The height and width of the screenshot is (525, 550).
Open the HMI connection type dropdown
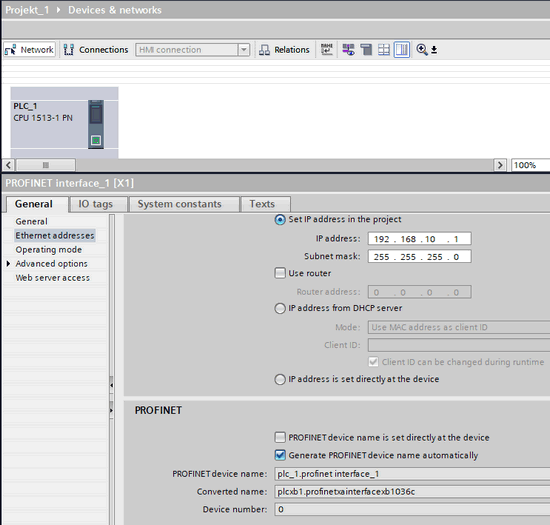[244, 50]
